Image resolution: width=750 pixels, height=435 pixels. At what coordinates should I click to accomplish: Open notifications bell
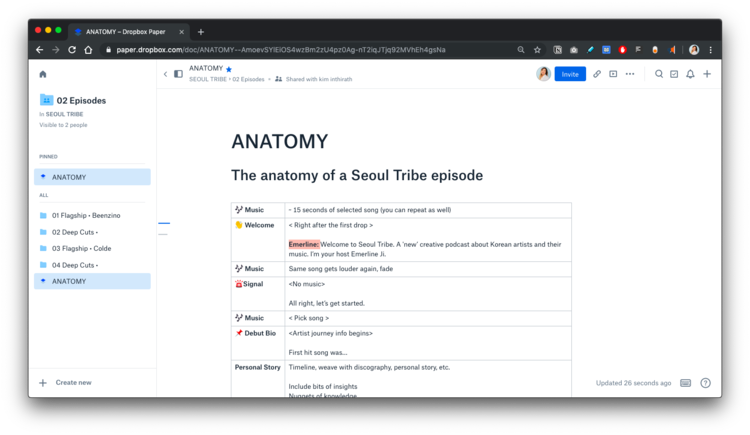[690, 74]
